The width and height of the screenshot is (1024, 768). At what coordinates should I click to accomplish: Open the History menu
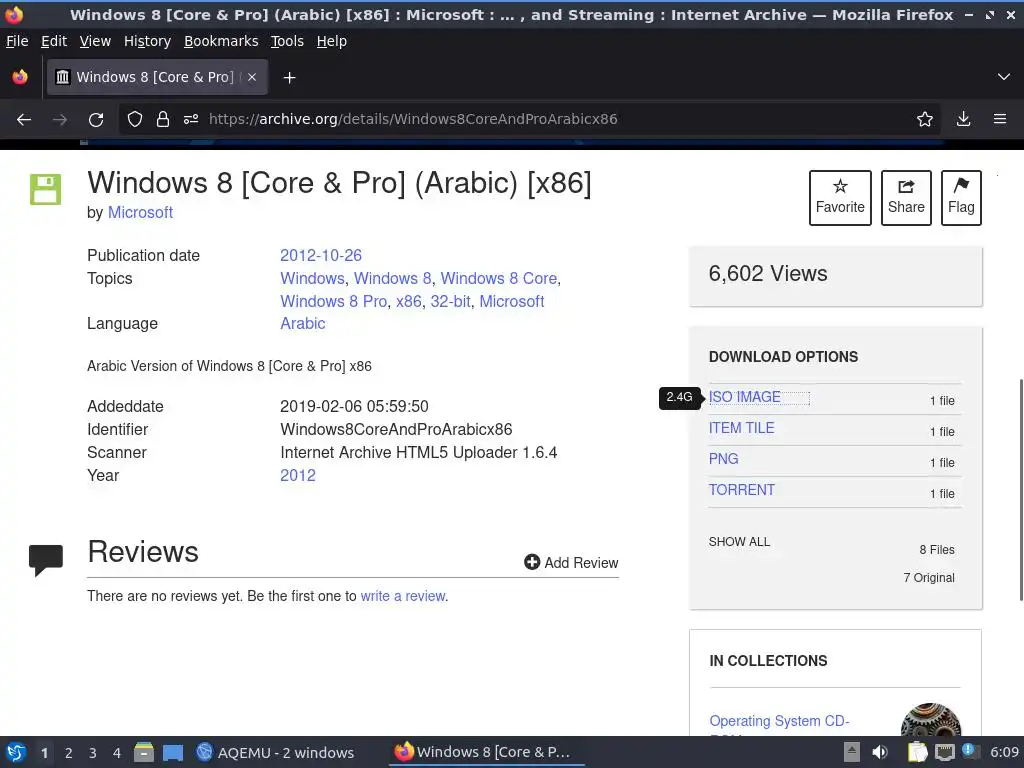pos(148,41)
